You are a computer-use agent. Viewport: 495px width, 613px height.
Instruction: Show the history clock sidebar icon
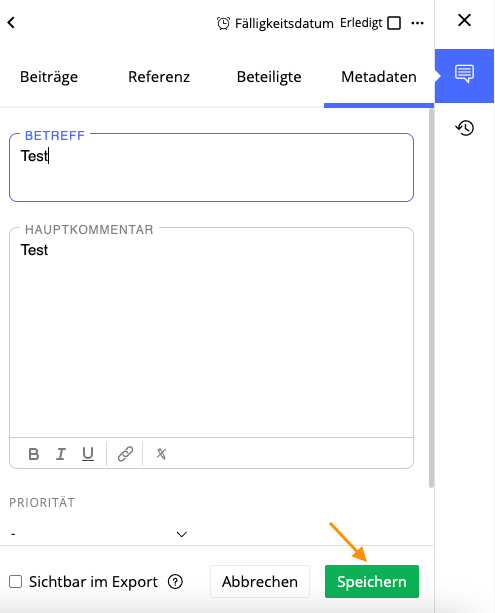tap(465, 128)
